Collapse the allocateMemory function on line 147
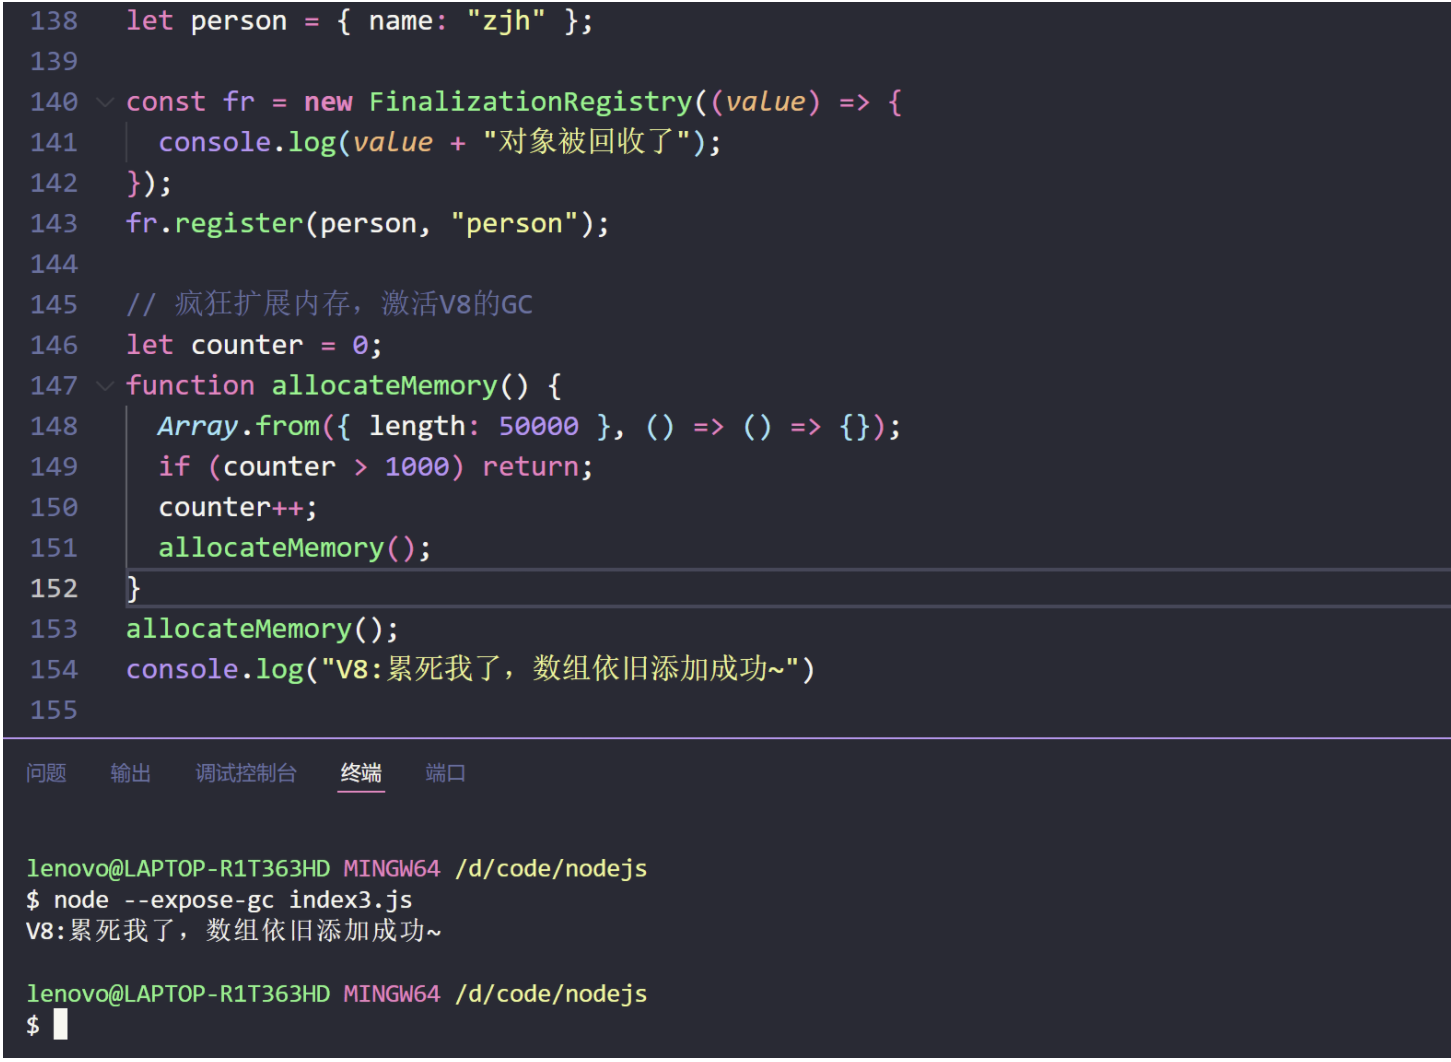 coord(105,385)
